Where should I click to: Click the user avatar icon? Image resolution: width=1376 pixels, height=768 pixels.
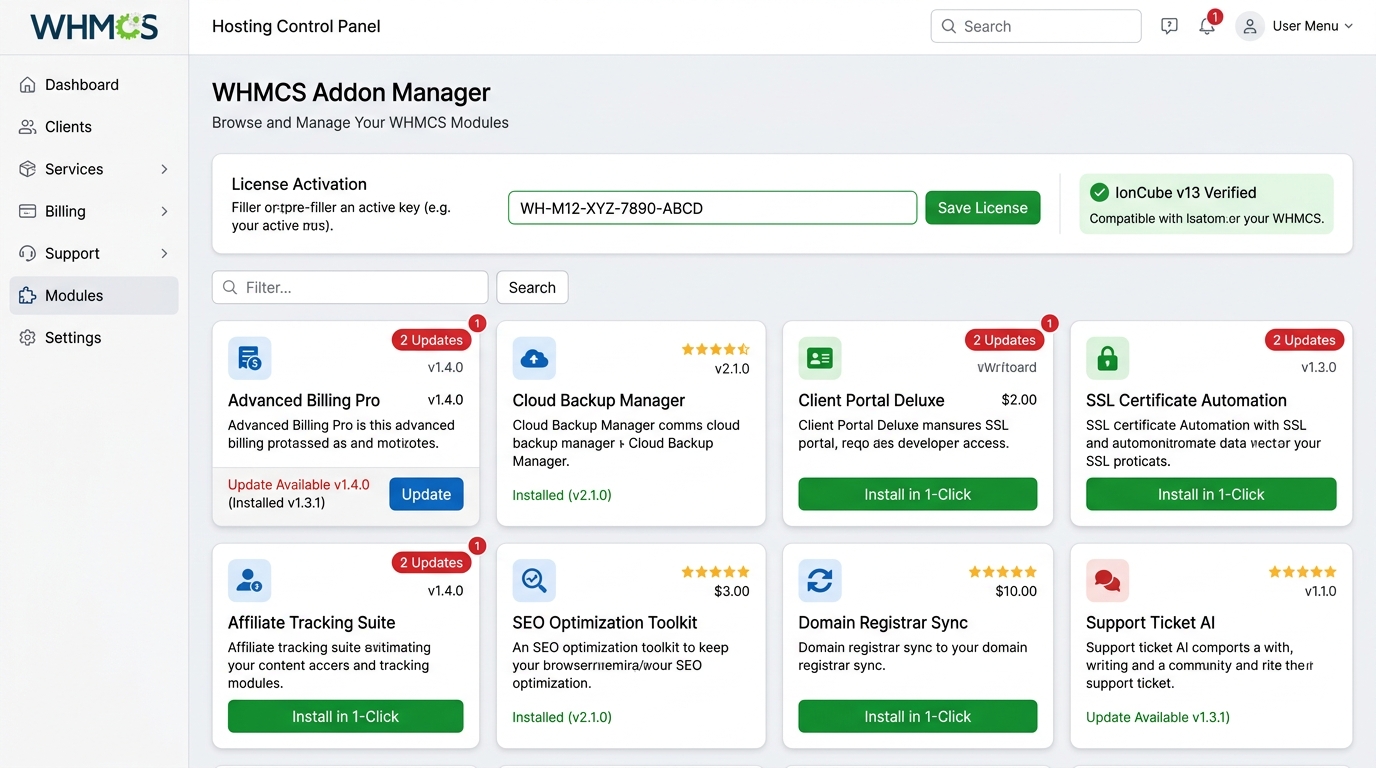[1249, 26]
